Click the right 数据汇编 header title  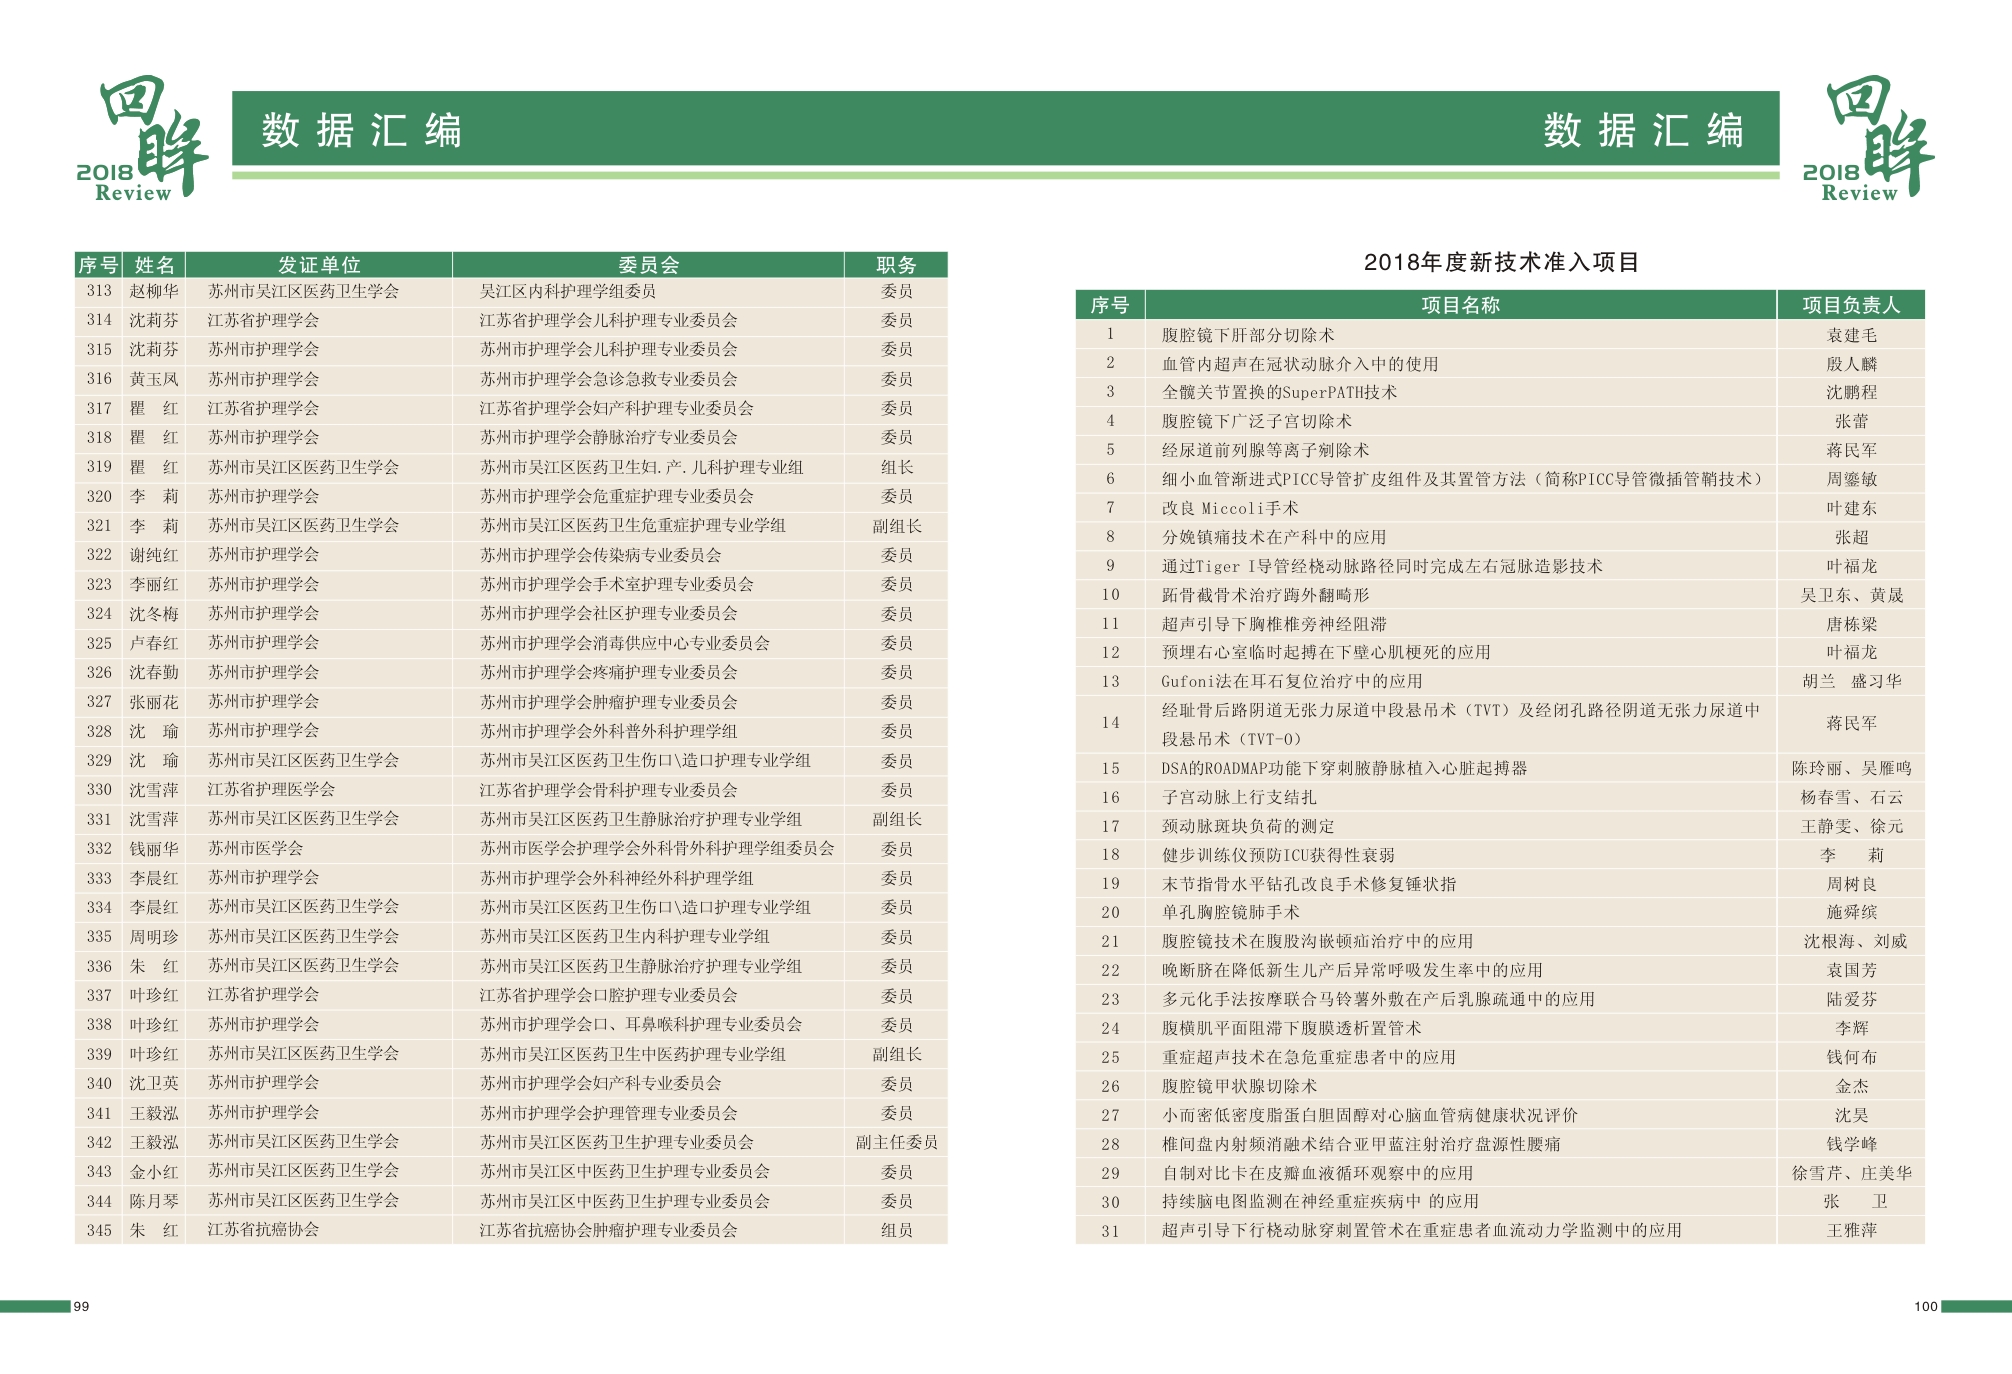click(x=1642, y=131)
